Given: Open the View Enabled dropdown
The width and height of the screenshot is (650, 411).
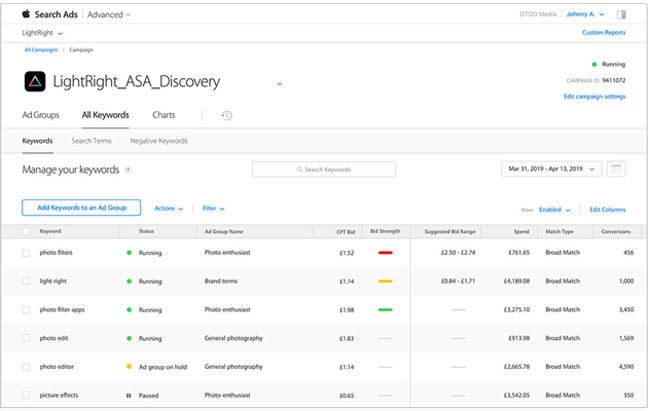Looking at the screenshot, I should pos(554,210).
